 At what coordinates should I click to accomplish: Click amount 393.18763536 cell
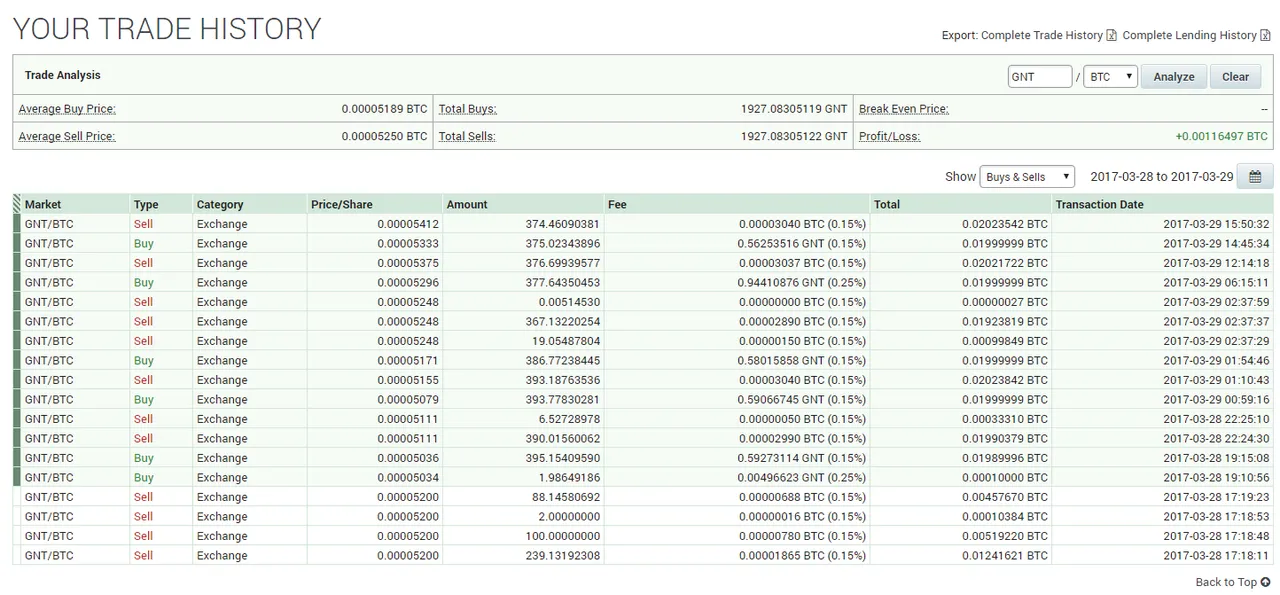pos(563,380)
